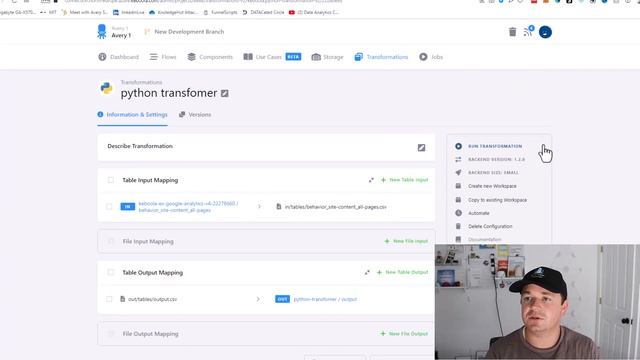Click the Transformations breadcrumb
This screenshot has width=640, height=360.
coord(141,82)
